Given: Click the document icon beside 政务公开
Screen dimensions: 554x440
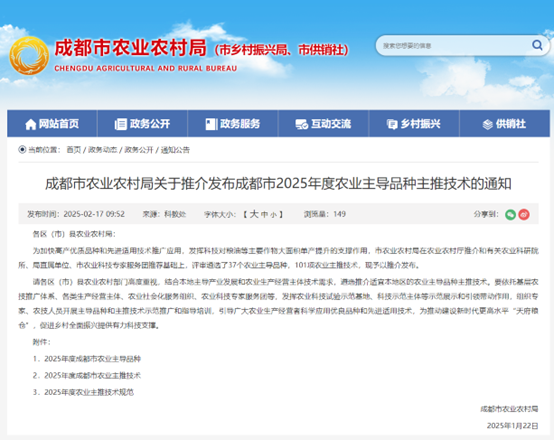Looking at the screenshot, I should point(120,124).
